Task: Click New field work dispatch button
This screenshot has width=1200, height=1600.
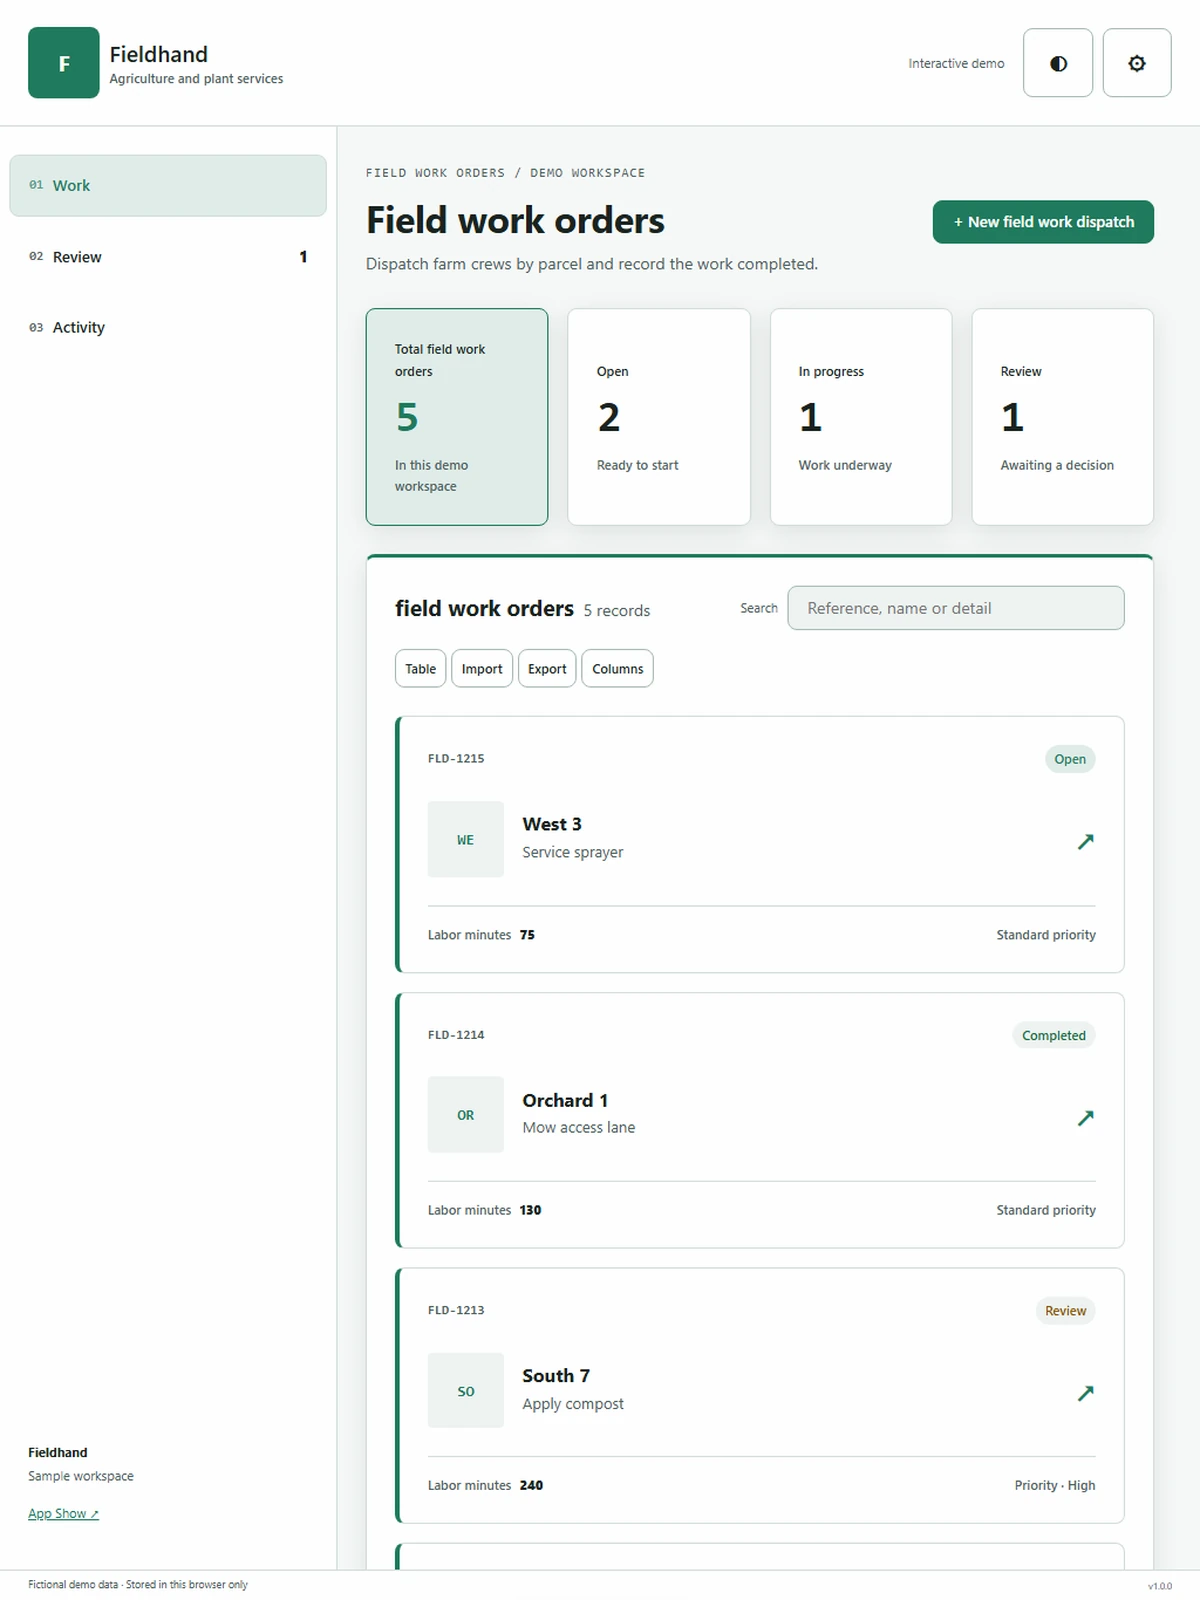Action: point(1043,222)
